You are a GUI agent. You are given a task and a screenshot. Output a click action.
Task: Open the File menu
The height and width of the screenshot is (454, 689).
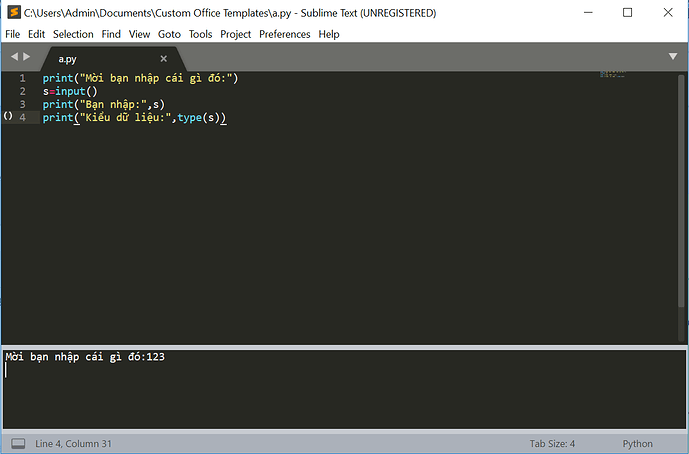(x=13, y=34)
